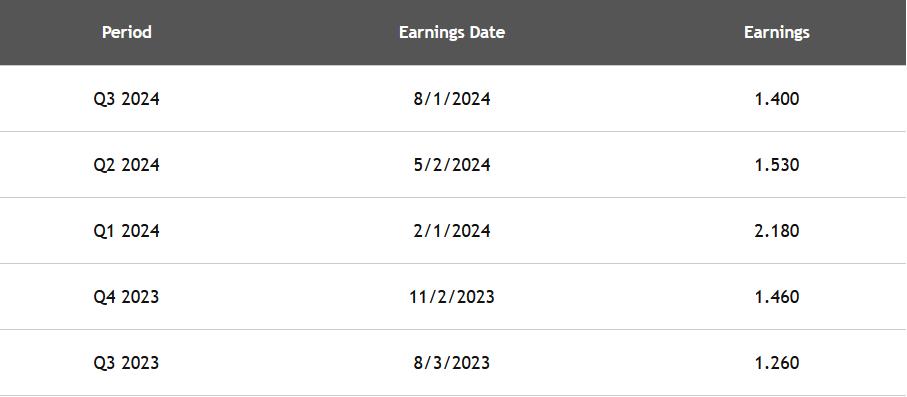
Task: Click the Earnings Date column header
Action: 452,32
